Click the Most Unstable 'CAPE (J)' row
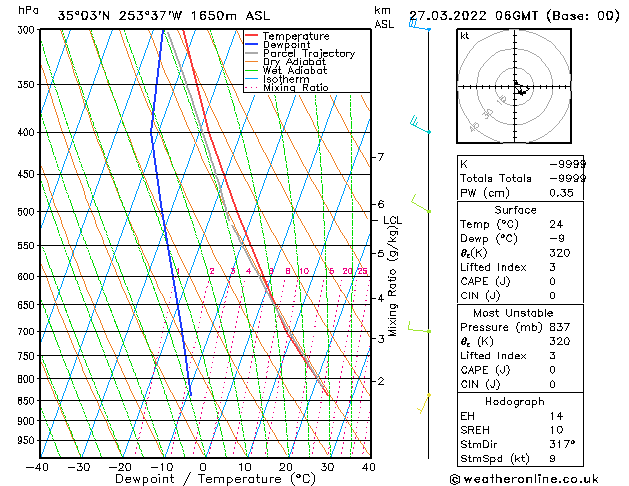 pos(520,370)
